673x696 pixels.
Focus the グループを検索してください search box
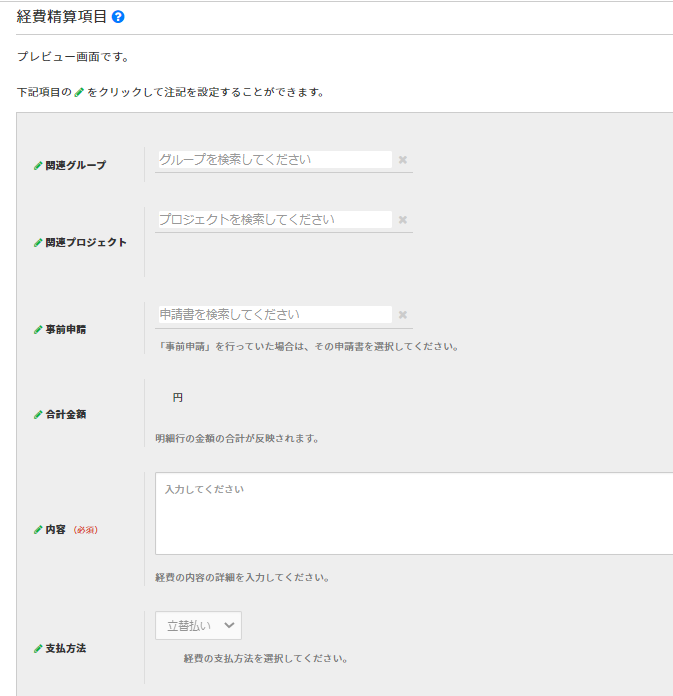coord(273,160)
